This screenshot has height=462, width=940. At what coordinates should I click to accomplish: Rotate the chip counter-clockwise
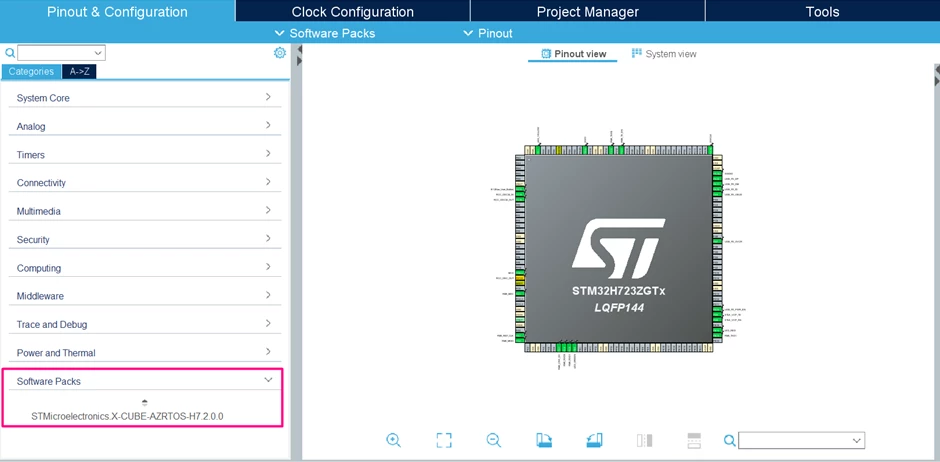pos(594,440)
